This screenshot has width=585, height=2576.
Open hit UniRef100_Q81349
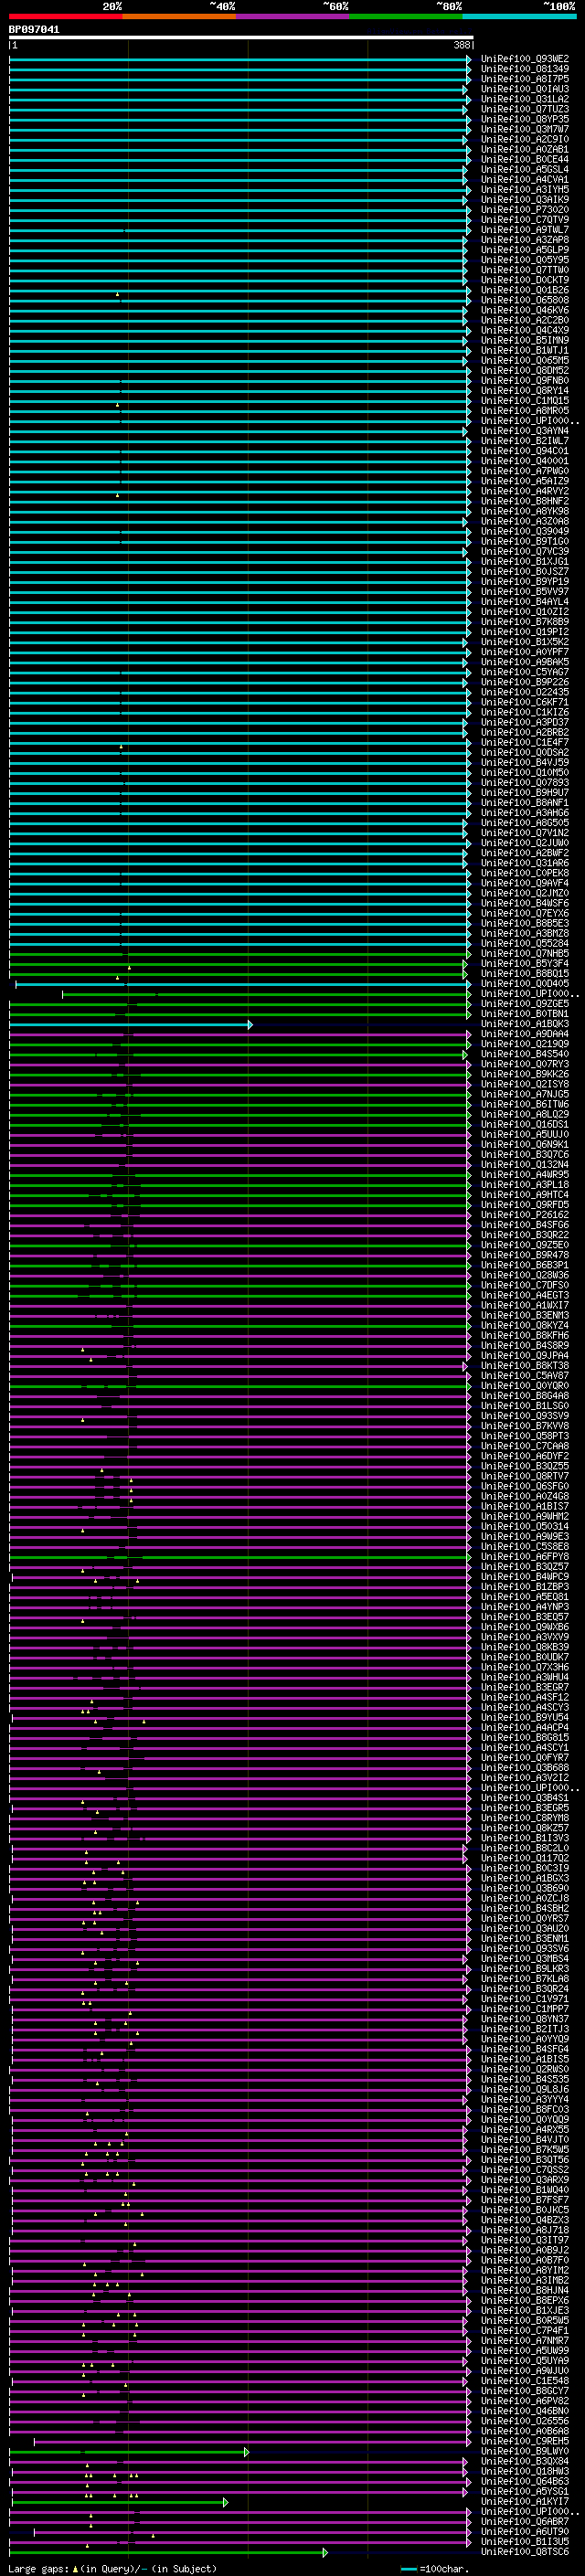coord(524,69)
